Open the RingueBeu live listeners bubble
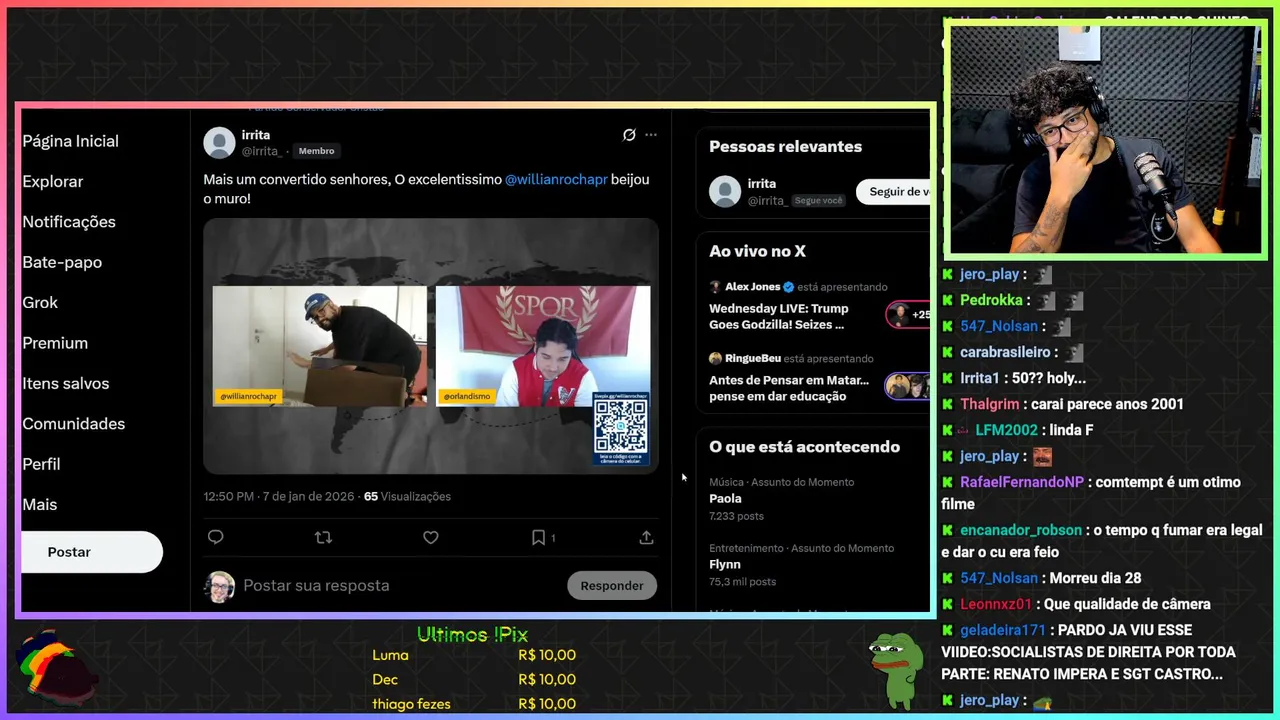This screenshot has height=720, width=1280. 908,386
